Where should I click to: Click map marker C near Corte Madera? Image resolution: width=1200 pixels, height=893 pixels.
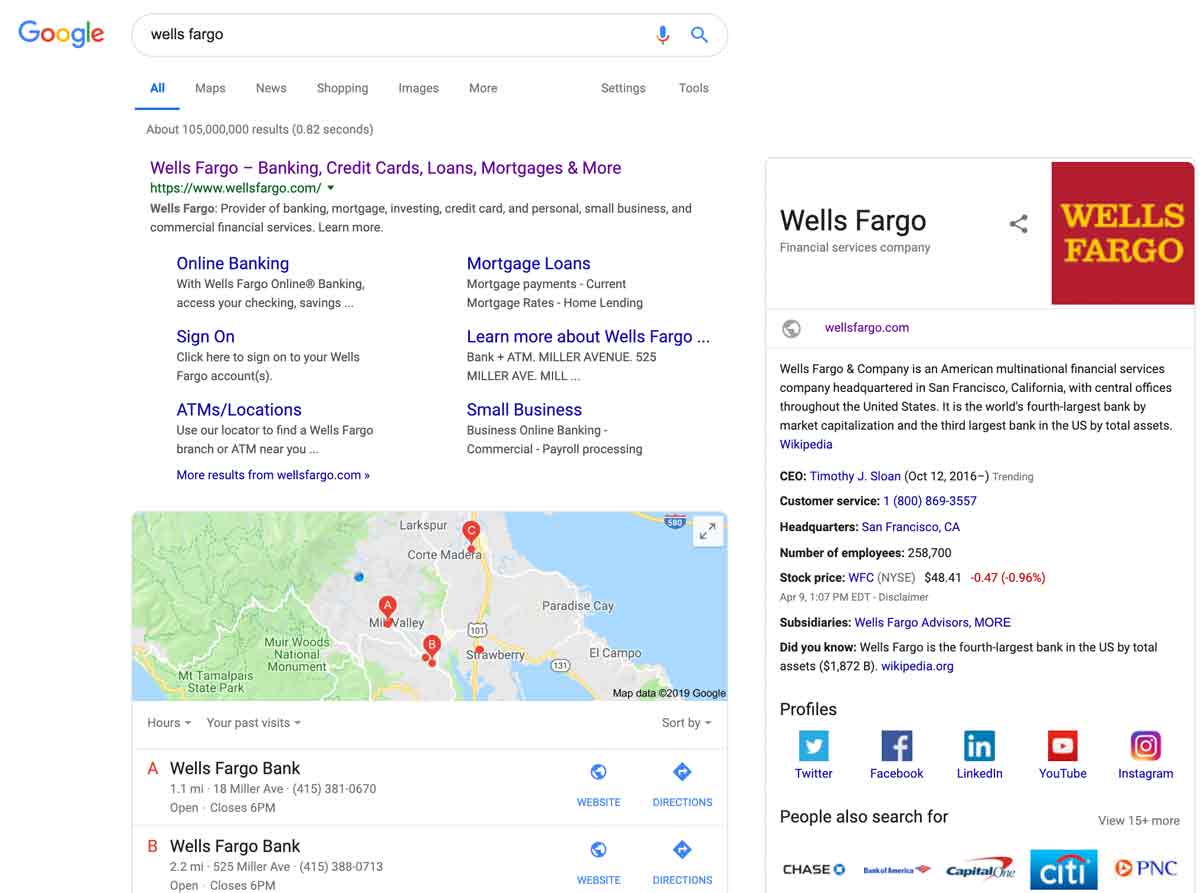pos(471,531)
